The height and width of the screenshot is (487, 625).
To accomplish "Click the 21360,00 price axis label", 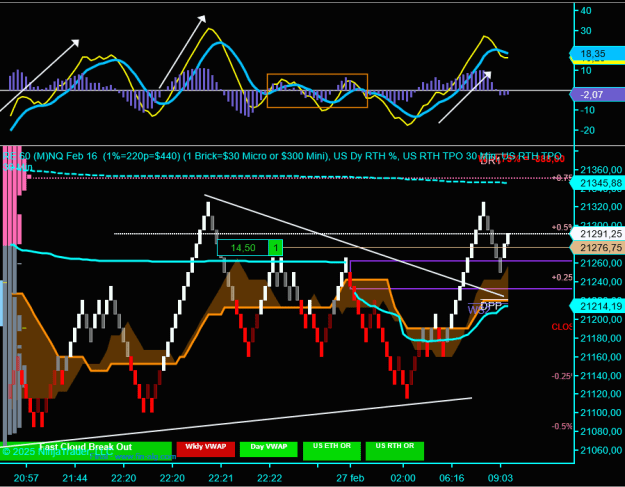I will coord(601,170).
